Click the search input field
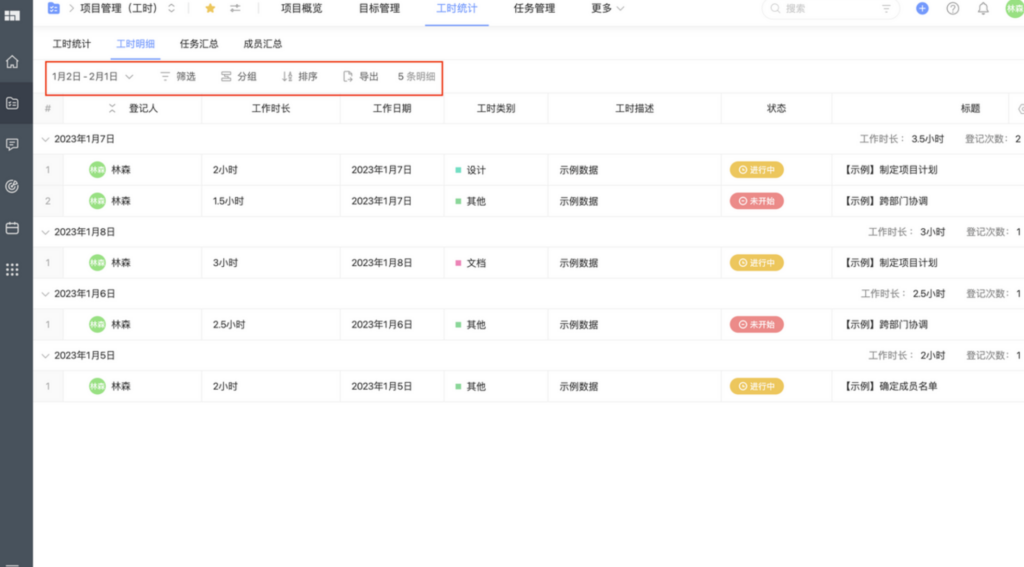Viewport: 1024px width, 567px height. pyautogui.click(x=829, y=8)
